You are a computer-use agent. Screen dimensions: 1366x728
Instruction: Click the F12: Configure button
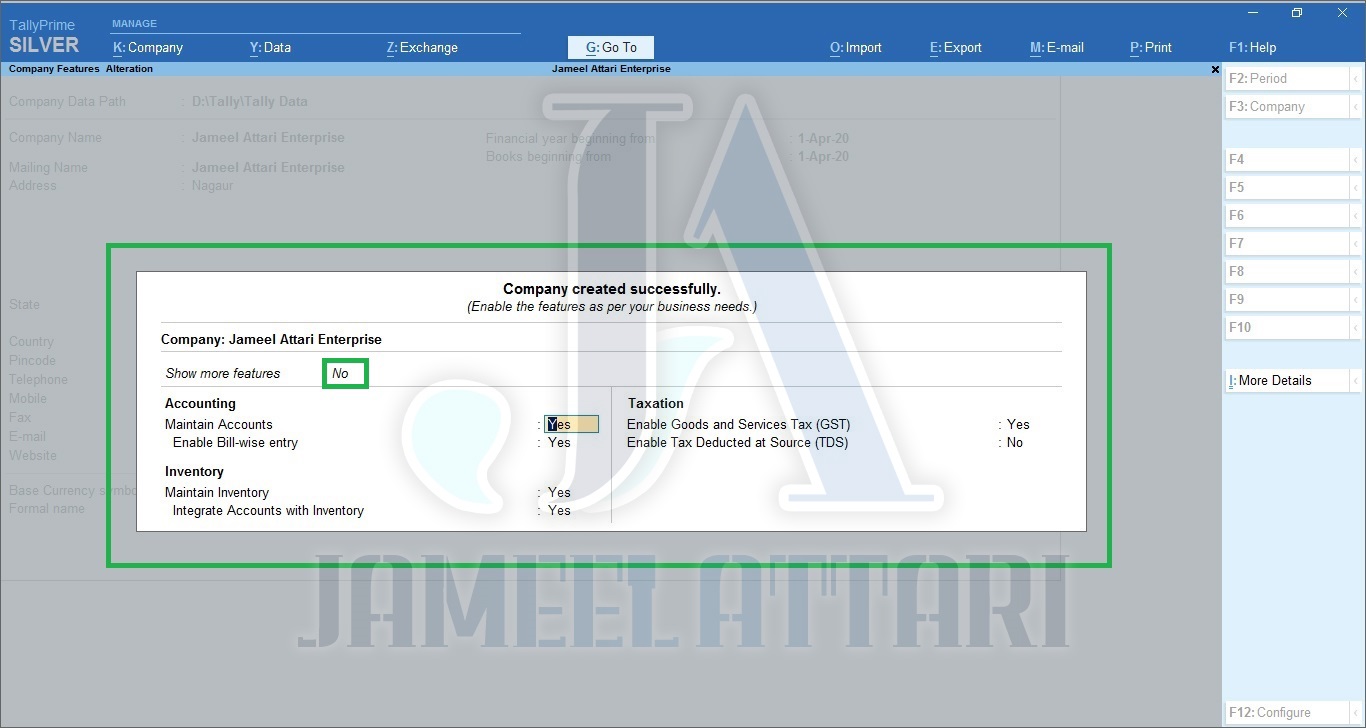click(x=1286, y=712)
